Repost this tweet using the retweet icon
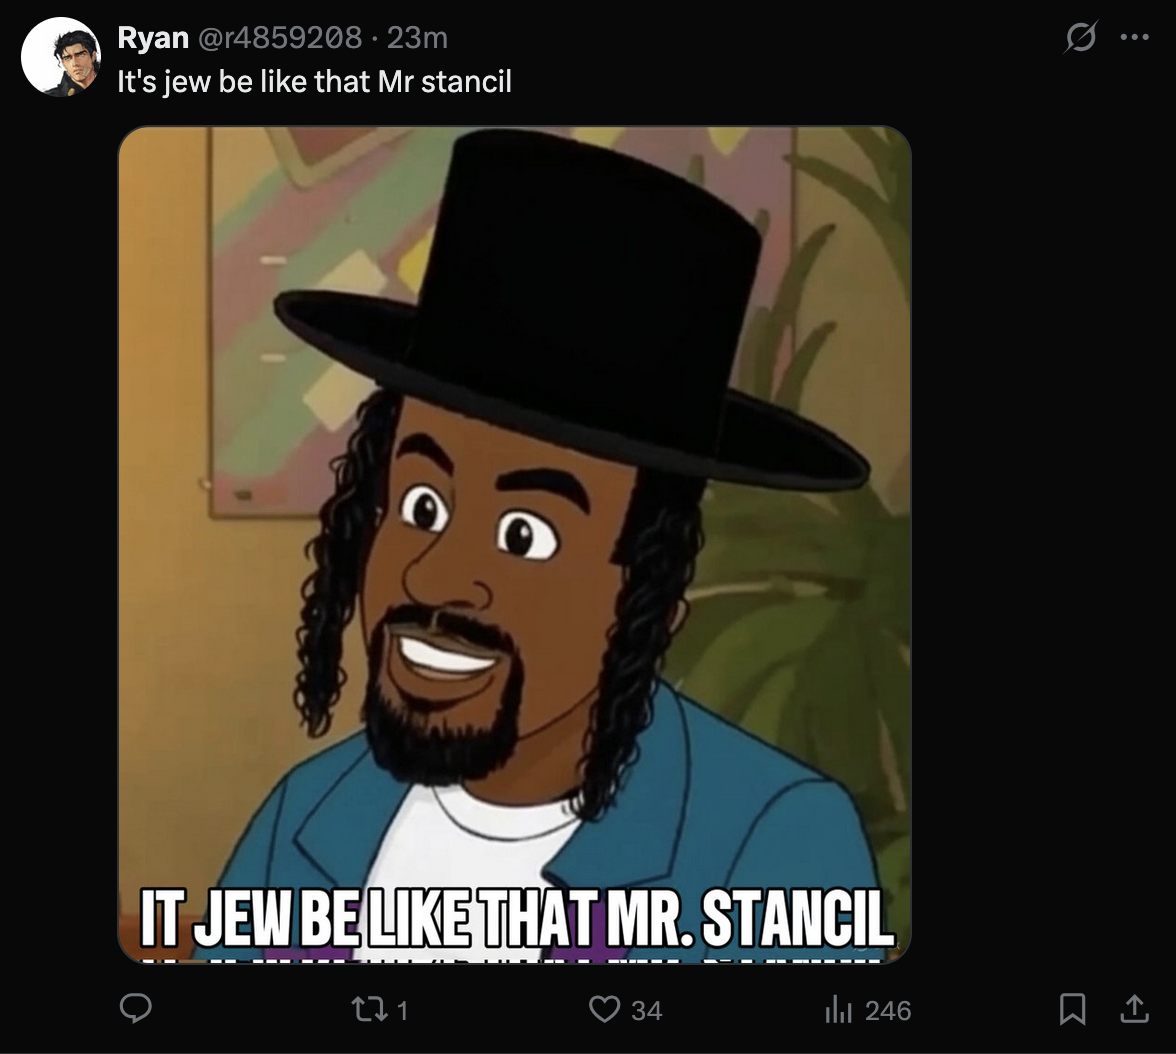Screen dimensions: 1176x1054 click(x=370, y=1009)
